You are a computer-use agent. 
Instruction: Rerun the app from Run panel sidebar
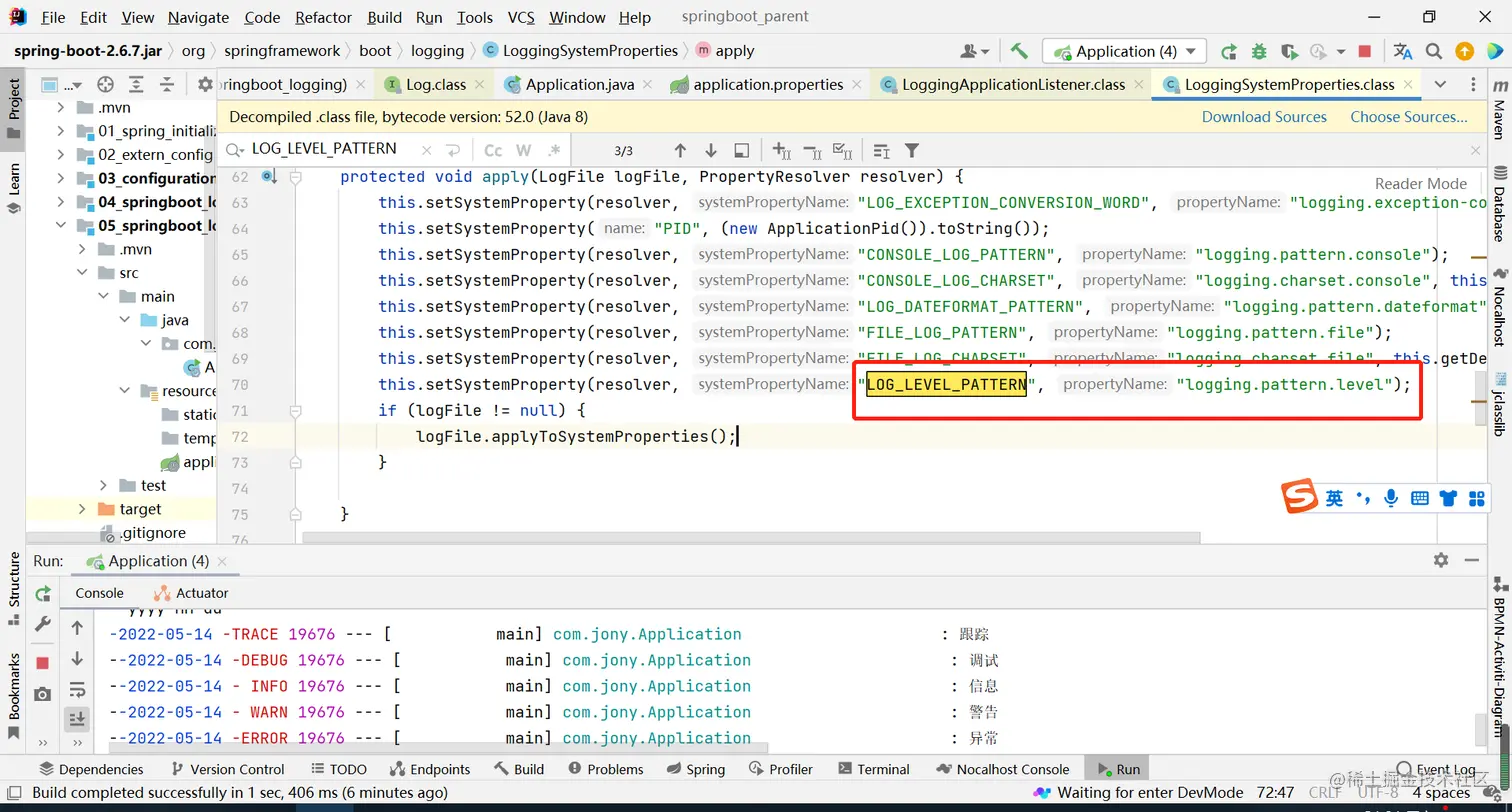[43, 594]
